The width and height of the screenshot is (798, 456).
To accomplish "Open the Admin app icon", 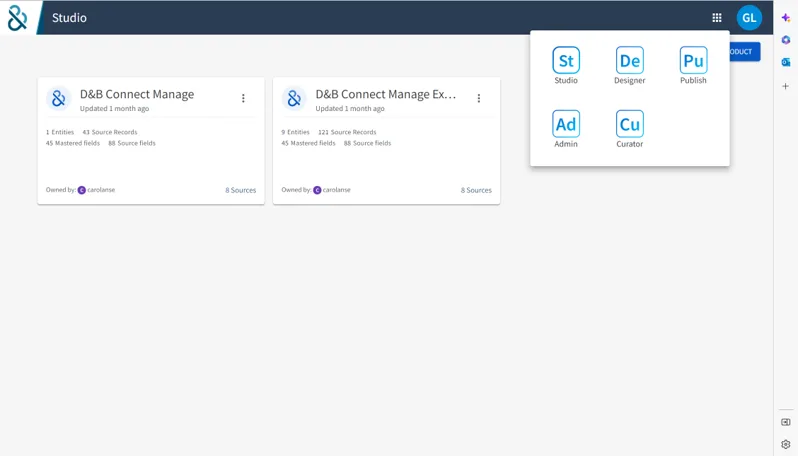I will (x=566, y=124).
